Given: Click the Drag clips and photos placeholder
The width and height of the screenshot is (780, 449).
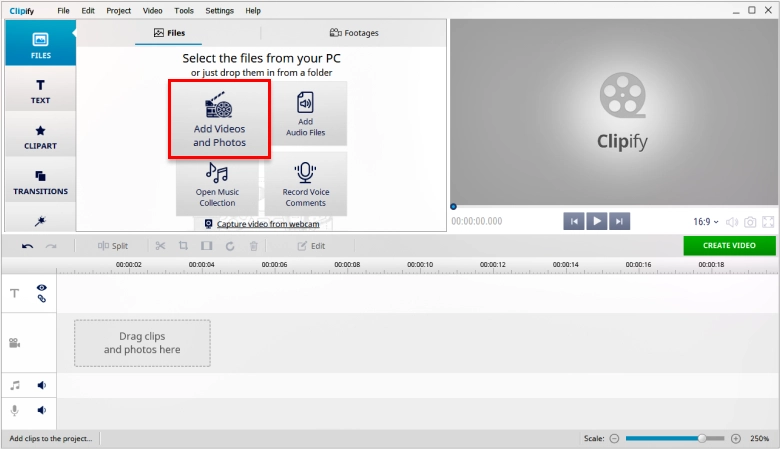Looking at the screenshot, I should tap(142, 343).
